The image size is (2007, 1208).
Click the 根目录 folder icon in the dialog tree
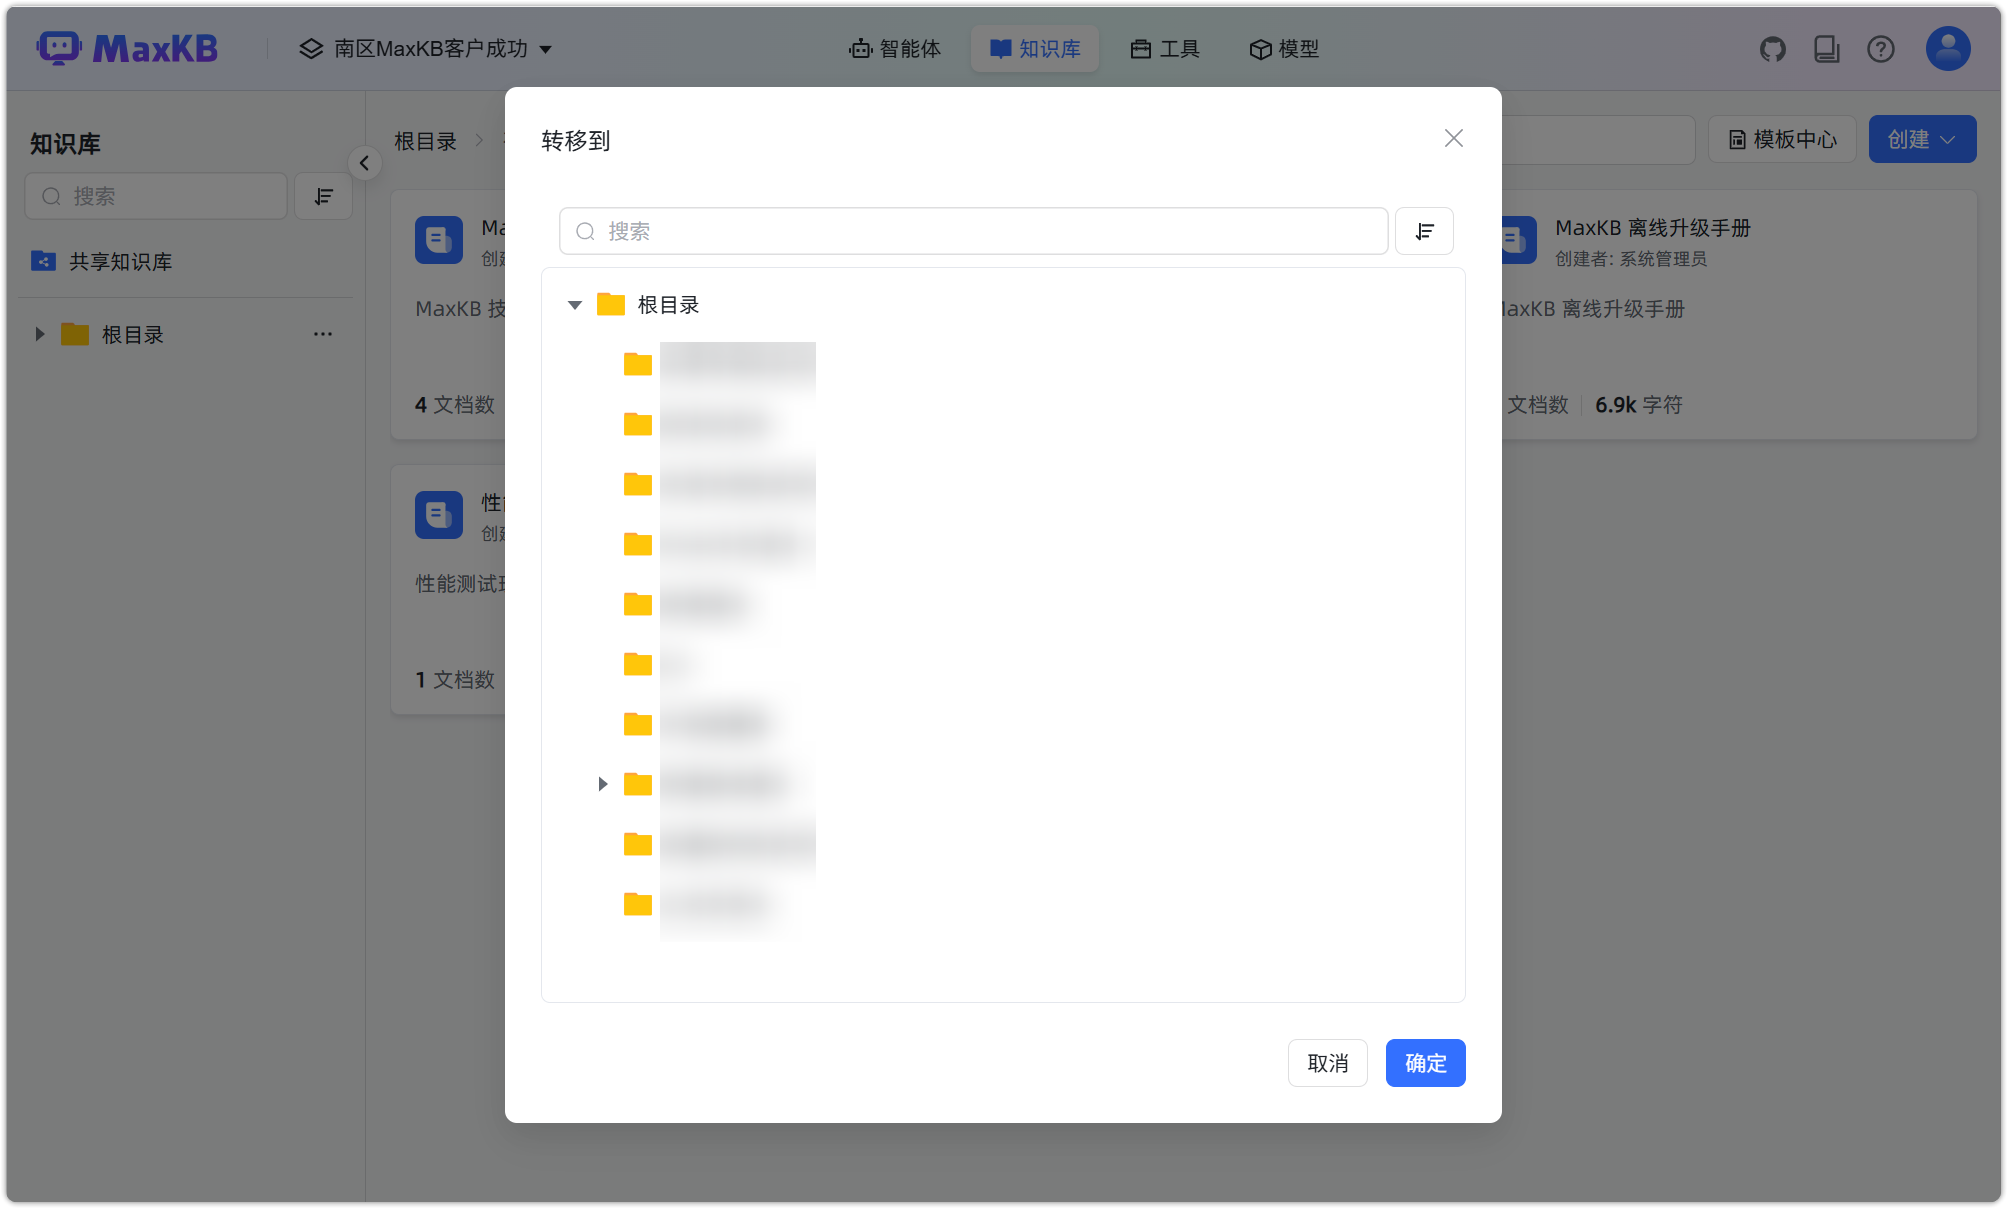[610, 305]
